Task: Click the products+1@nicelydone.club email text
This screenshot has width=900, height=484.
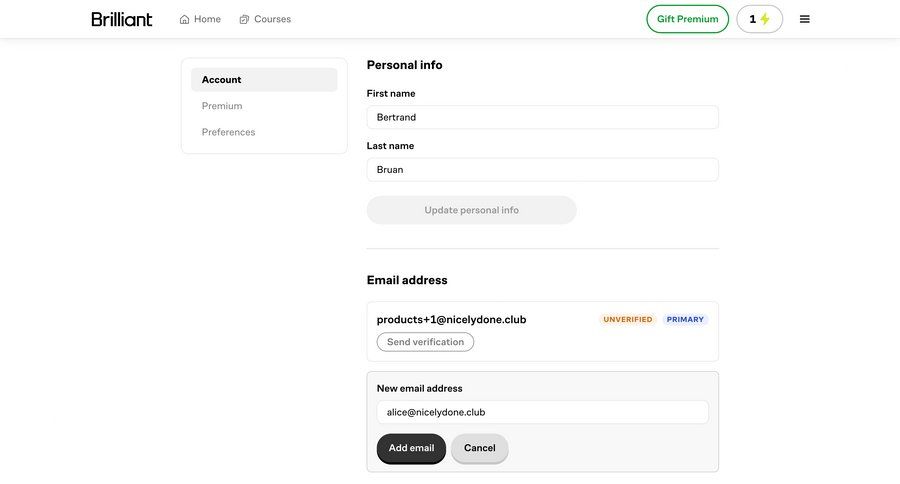Action: tap(451, 320)
